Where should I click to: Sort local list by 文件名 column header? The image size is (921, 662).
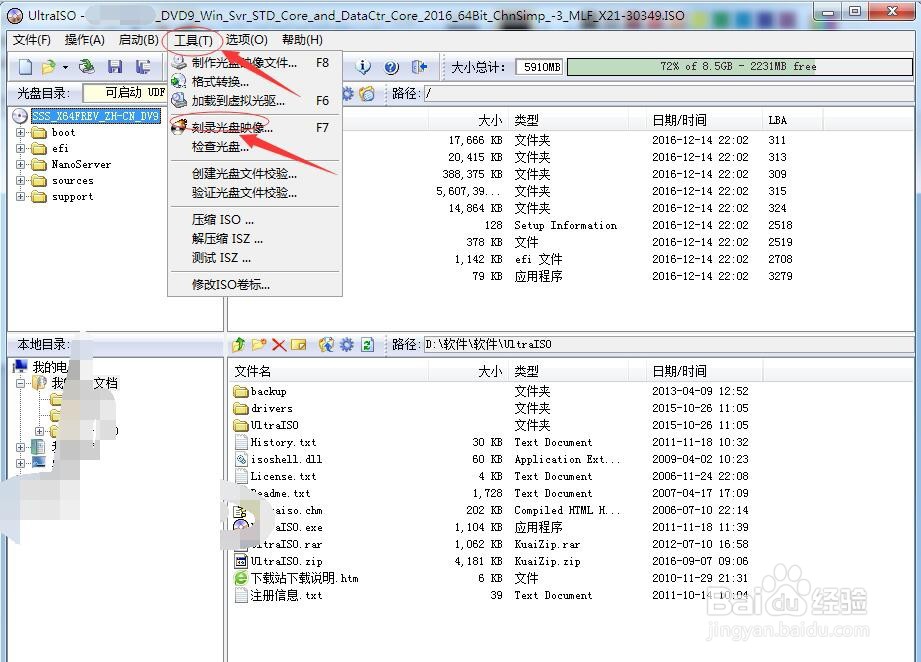329,371
